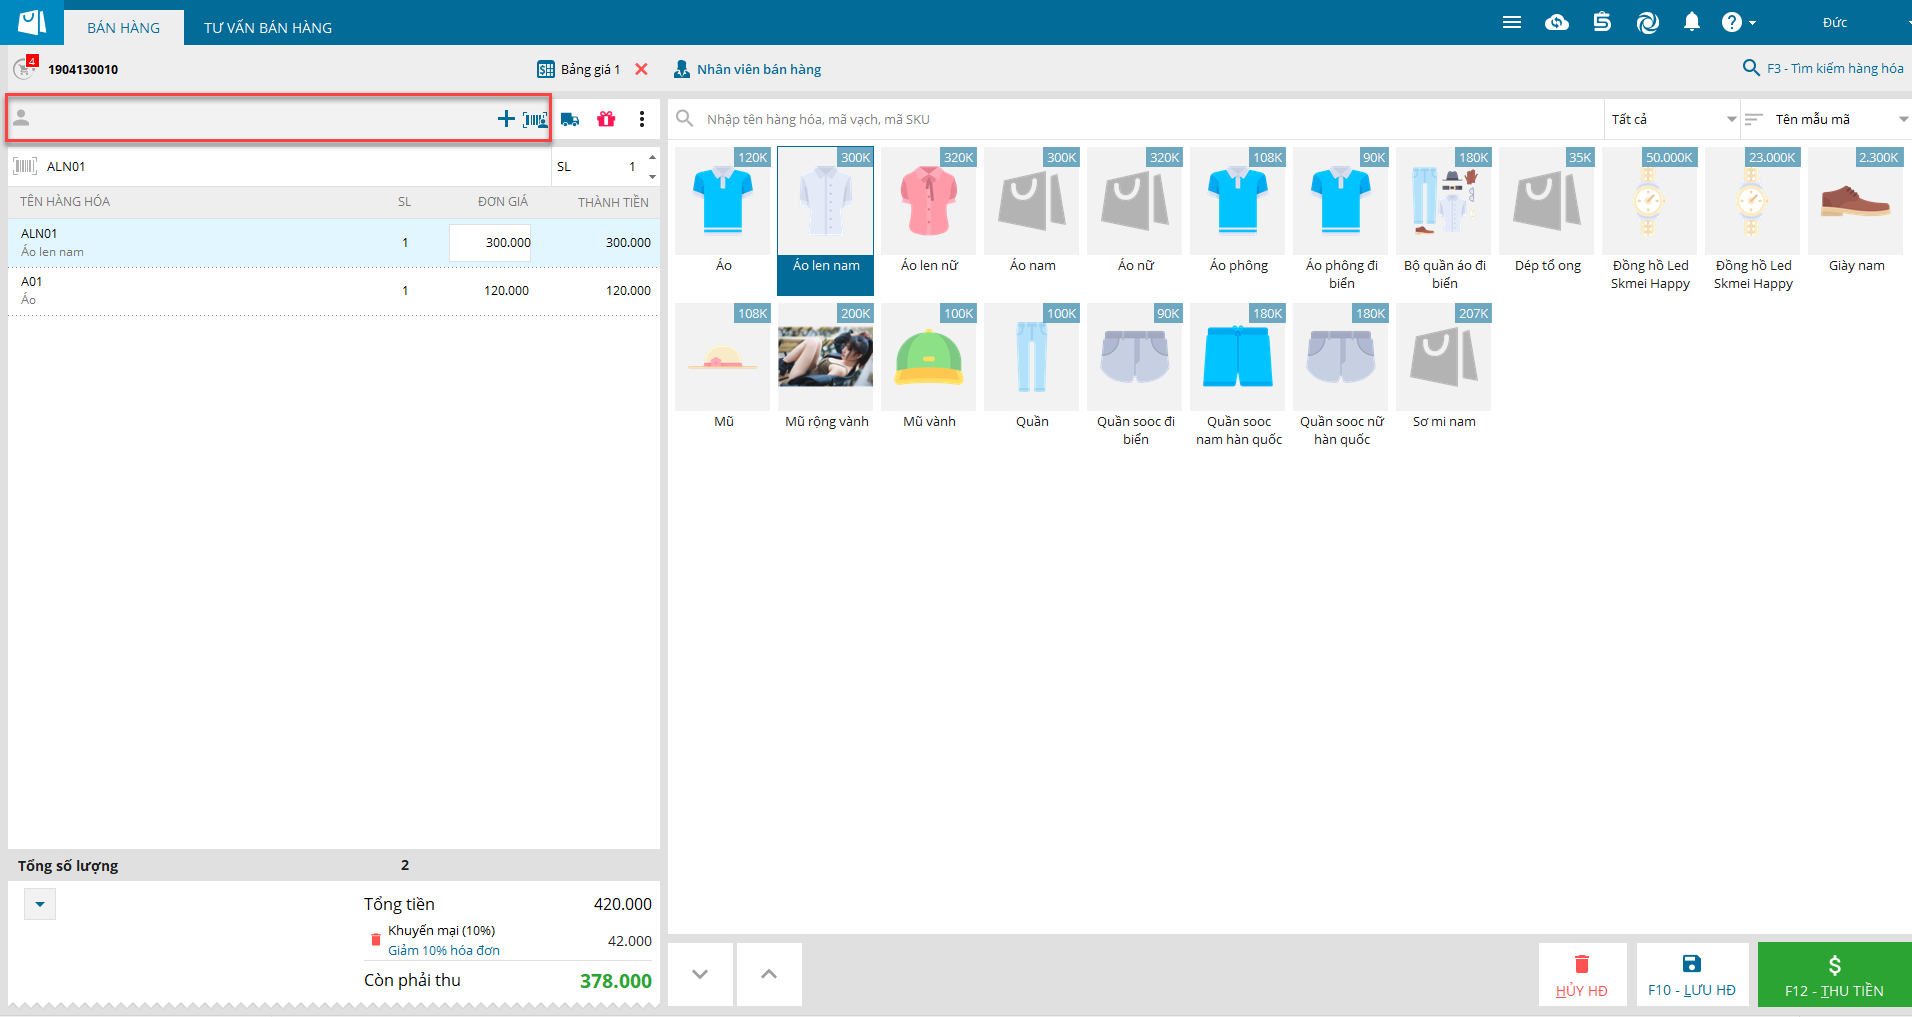Click the TÊN HÀNG HÓA column header
The width and height of the screenshot is (1912, 1017).
click(x=65, y=202)
